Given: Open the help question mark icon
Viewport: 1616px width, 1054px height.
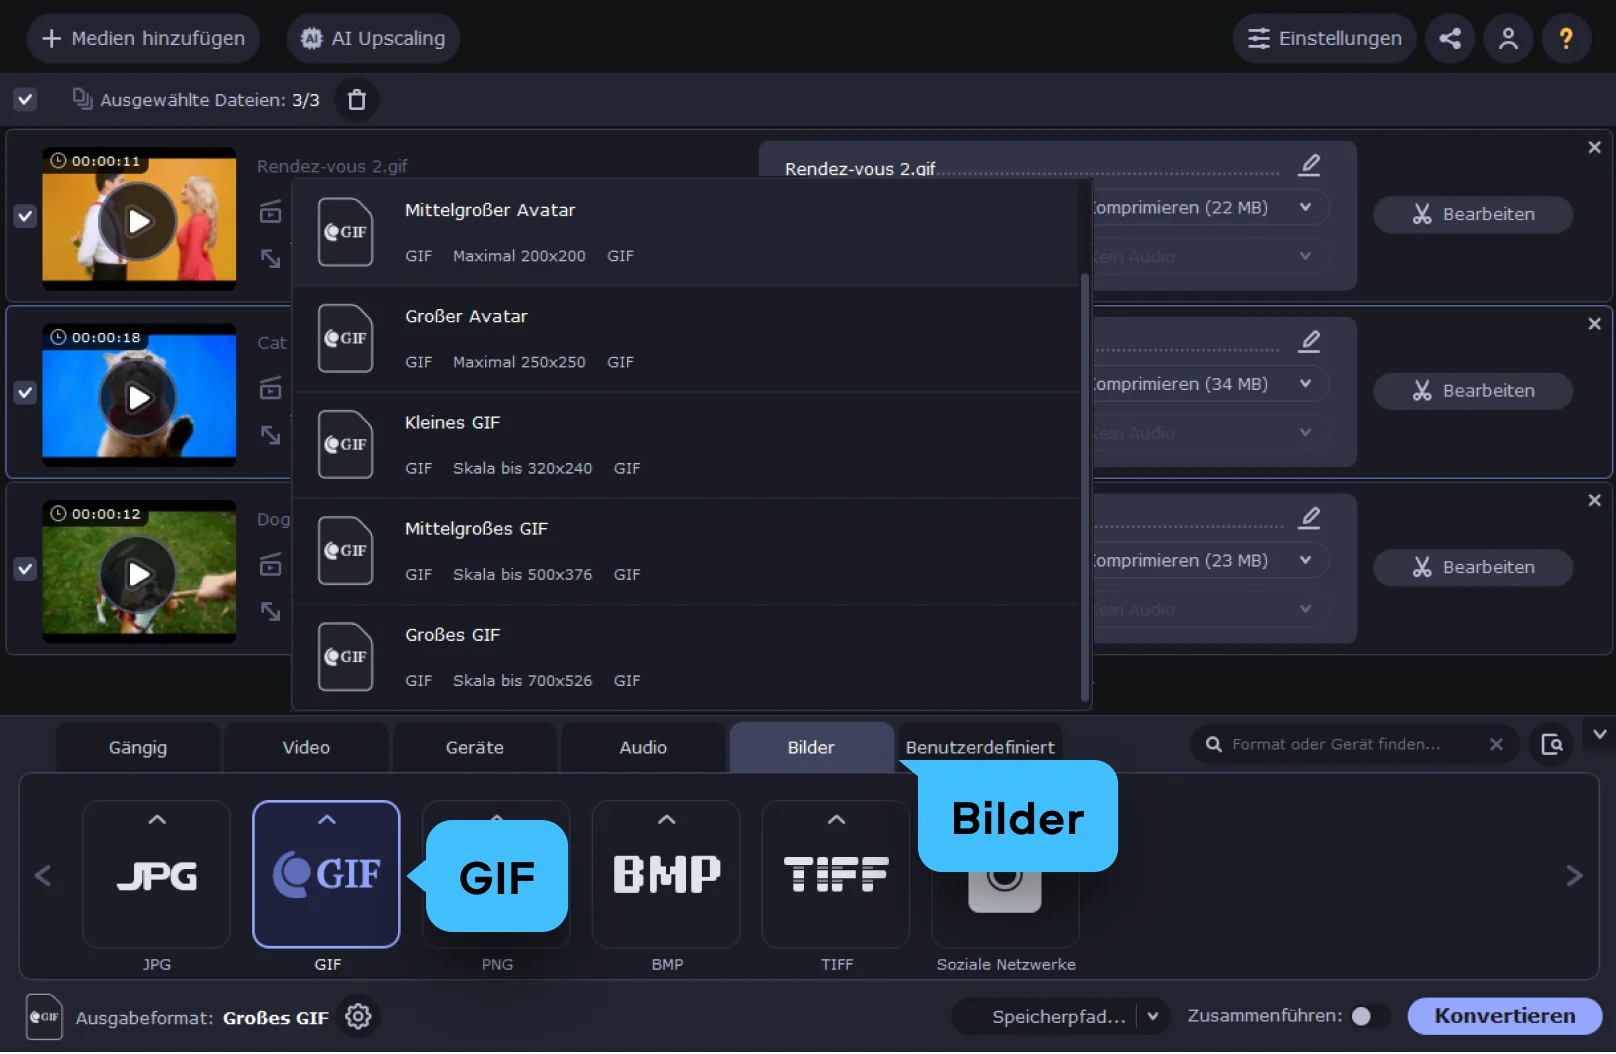Looking at the screenshot, I should pos(1566,39).
